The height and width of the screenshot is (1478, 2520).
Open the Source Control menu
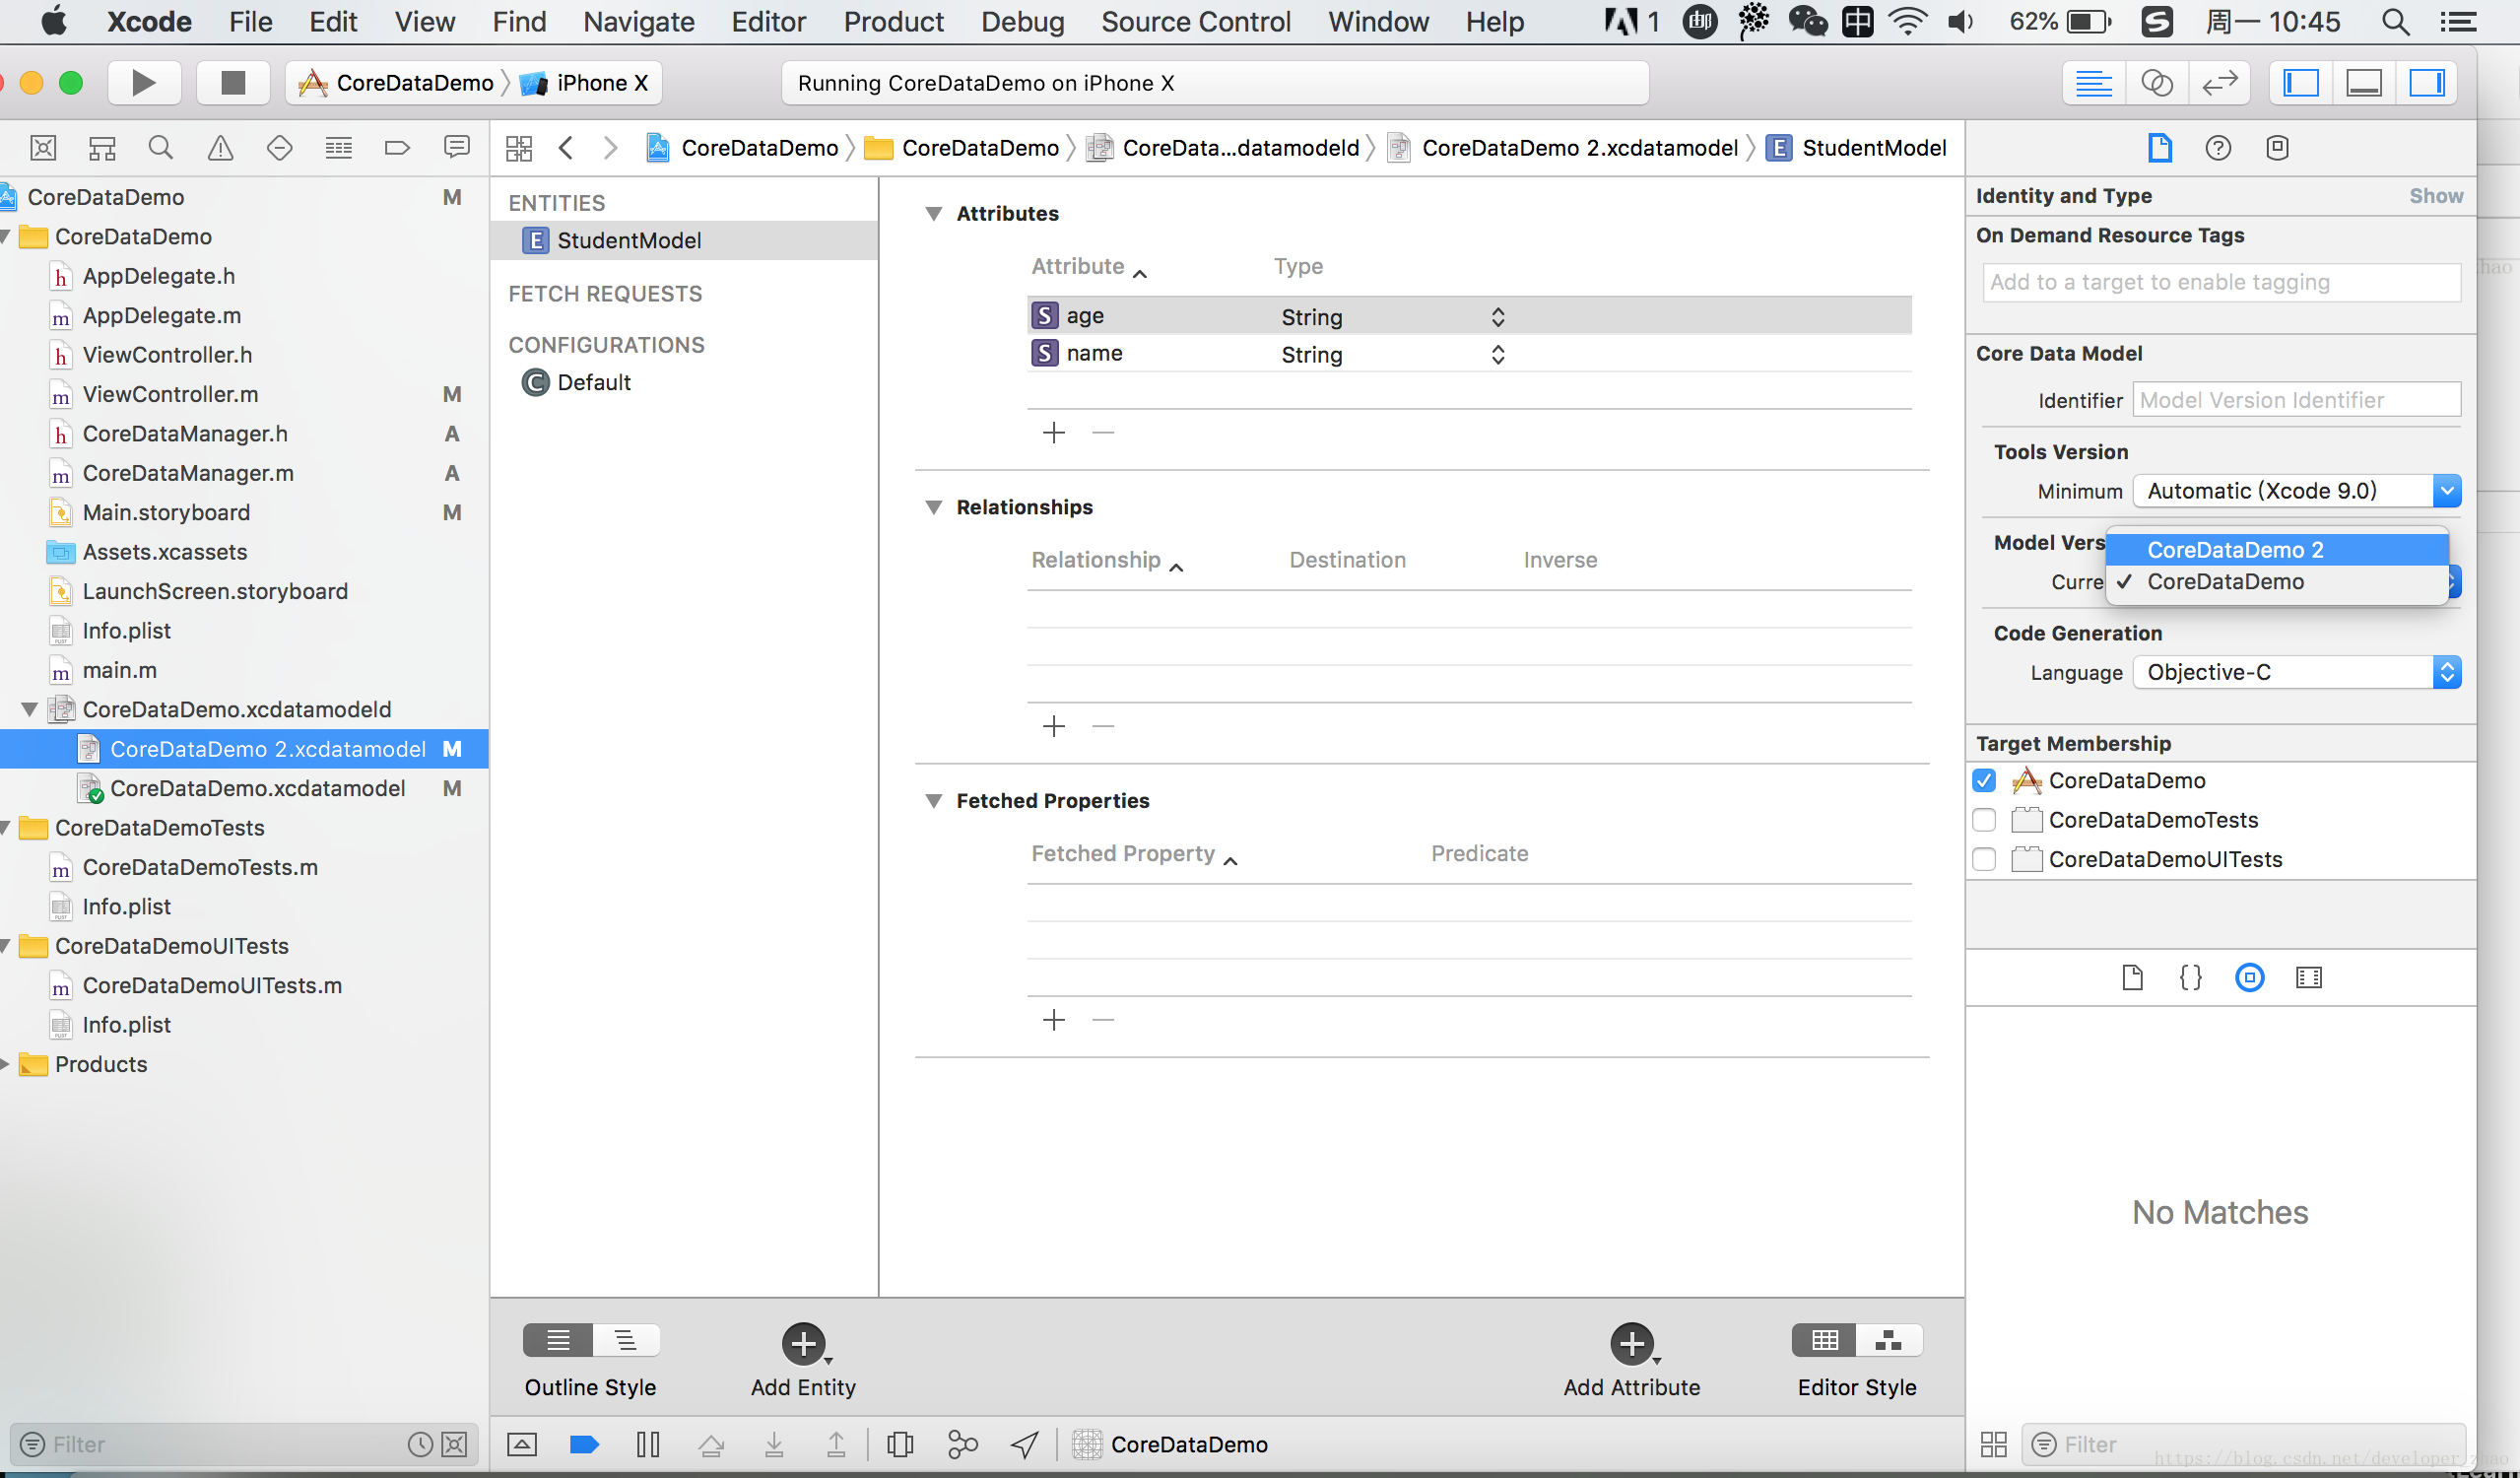coord(1195,21)
